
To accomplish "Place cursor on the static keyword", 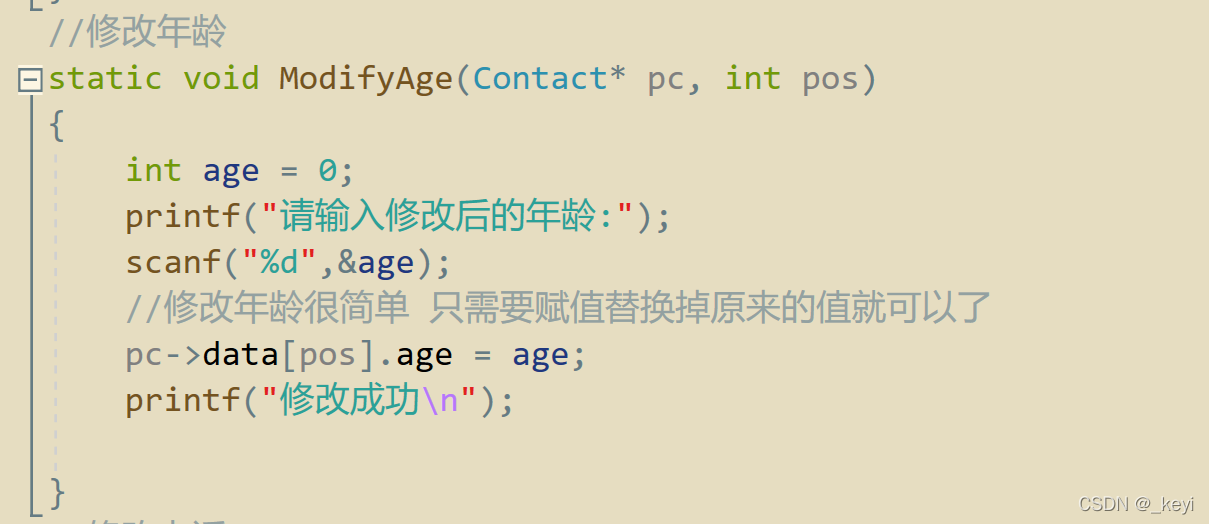I will tap(105, 78).
